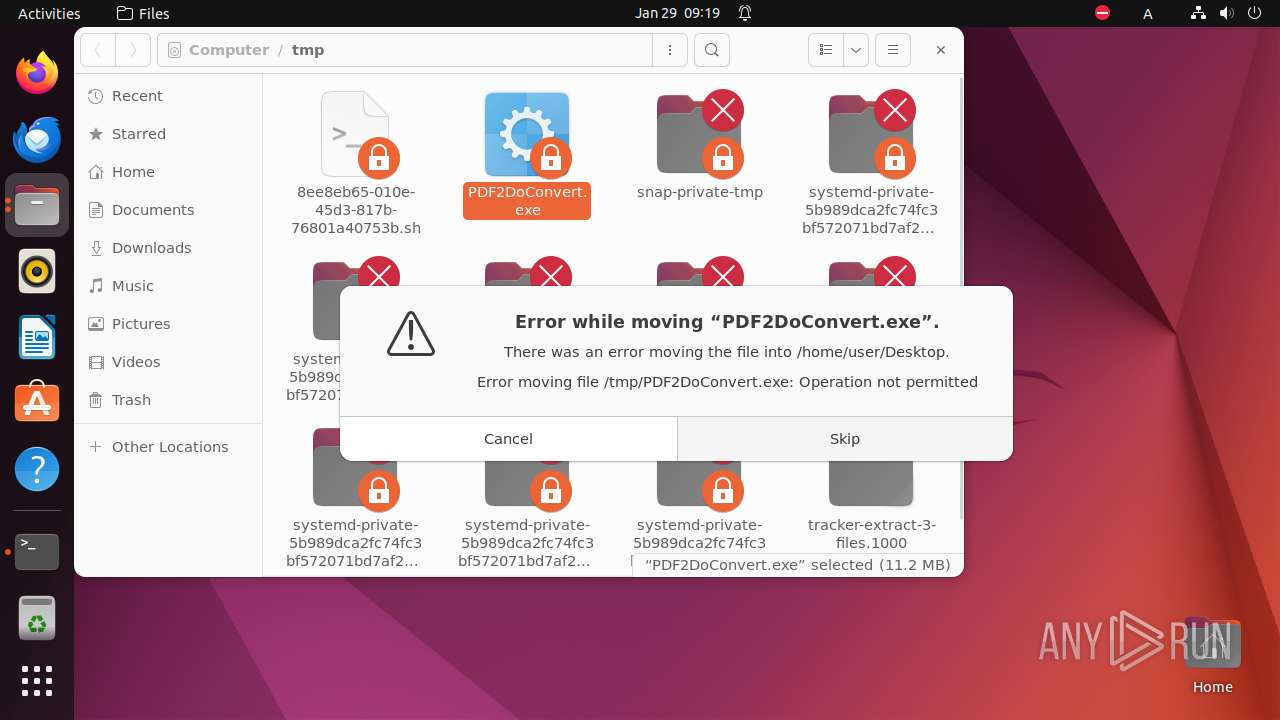Open Help from the dock
Screen dimensions: 1280x720
[x=37, y=469]
